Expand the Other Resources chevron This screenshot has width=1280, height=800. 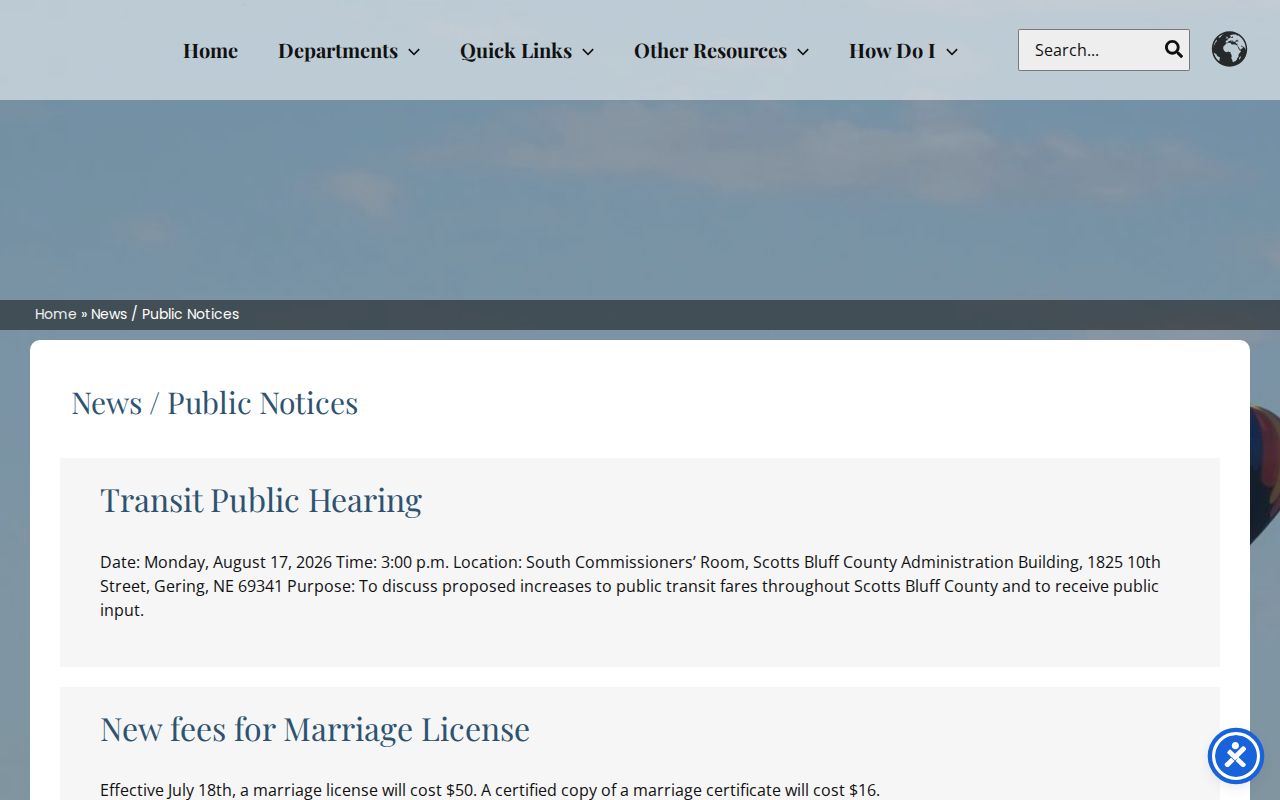(803, 52)
